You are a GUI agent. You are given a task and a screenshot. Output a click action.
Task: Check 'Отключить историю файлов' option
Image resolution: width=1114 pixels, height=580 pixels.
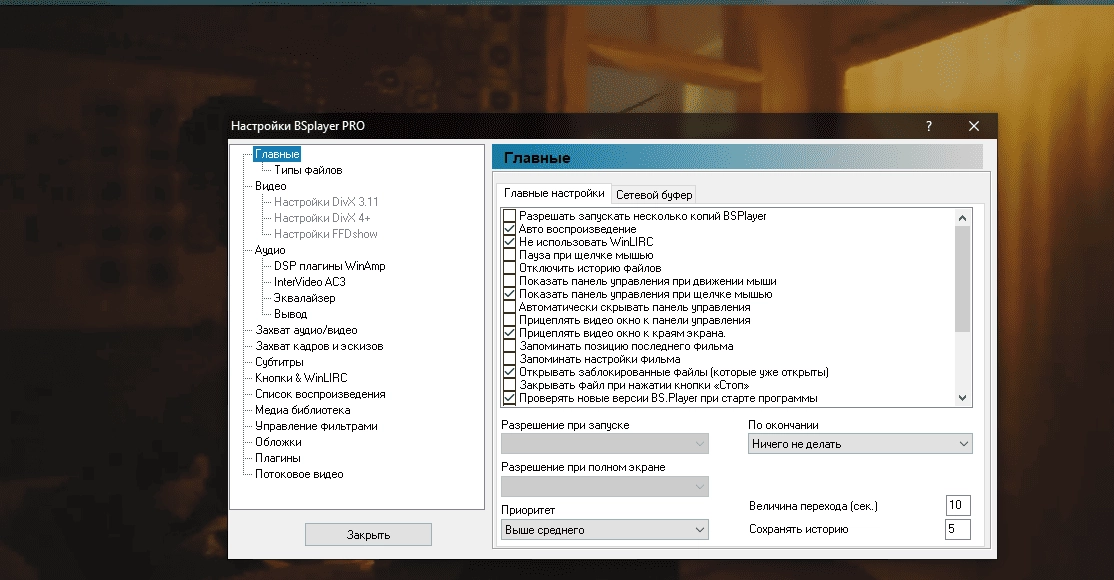coord(509,268)
